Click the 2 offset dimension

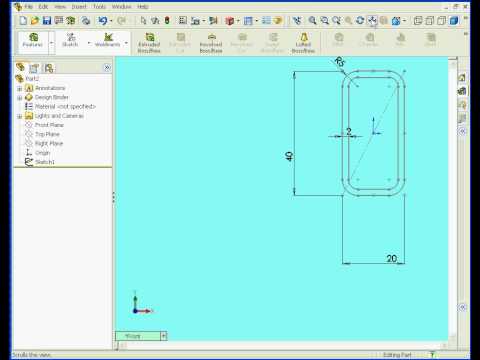coord(349,131)
